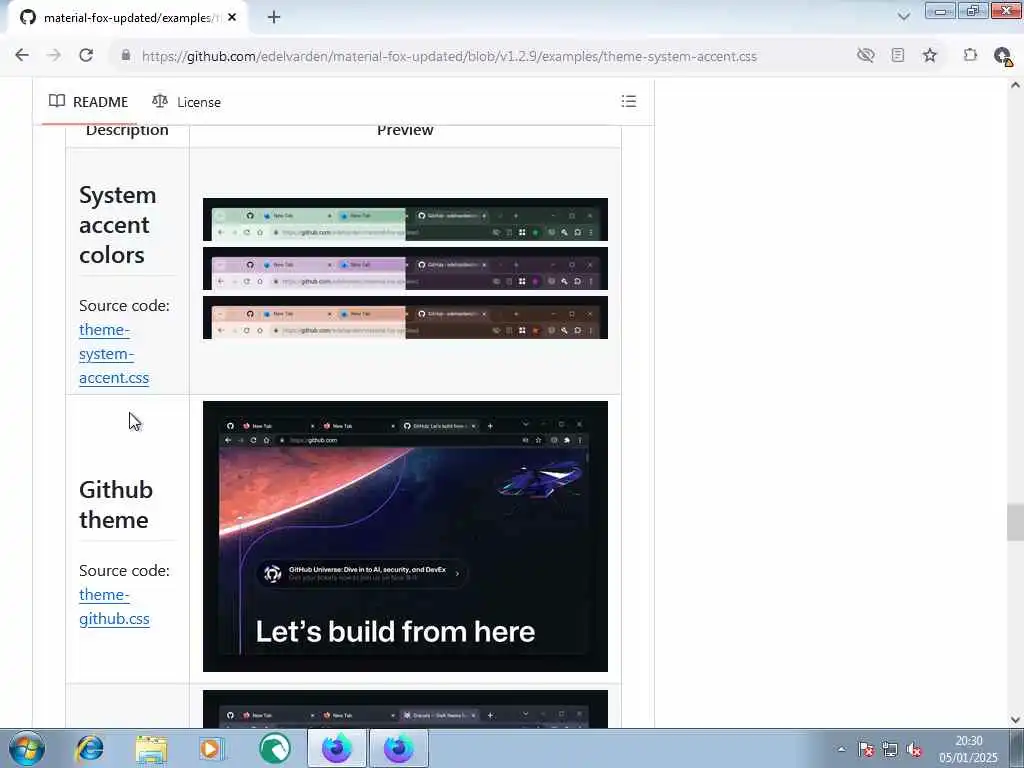The height and width of the screenshot is (768, 1024).
Task: Click the Preview column header
Action: (405, 130)
